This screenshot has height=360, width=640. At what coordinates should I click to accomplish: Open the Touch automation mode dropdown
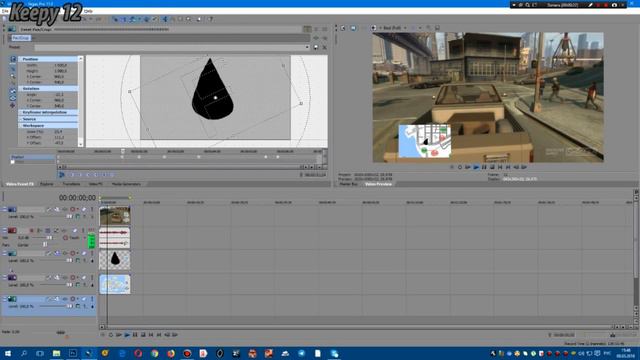click(x=85, y=238)
